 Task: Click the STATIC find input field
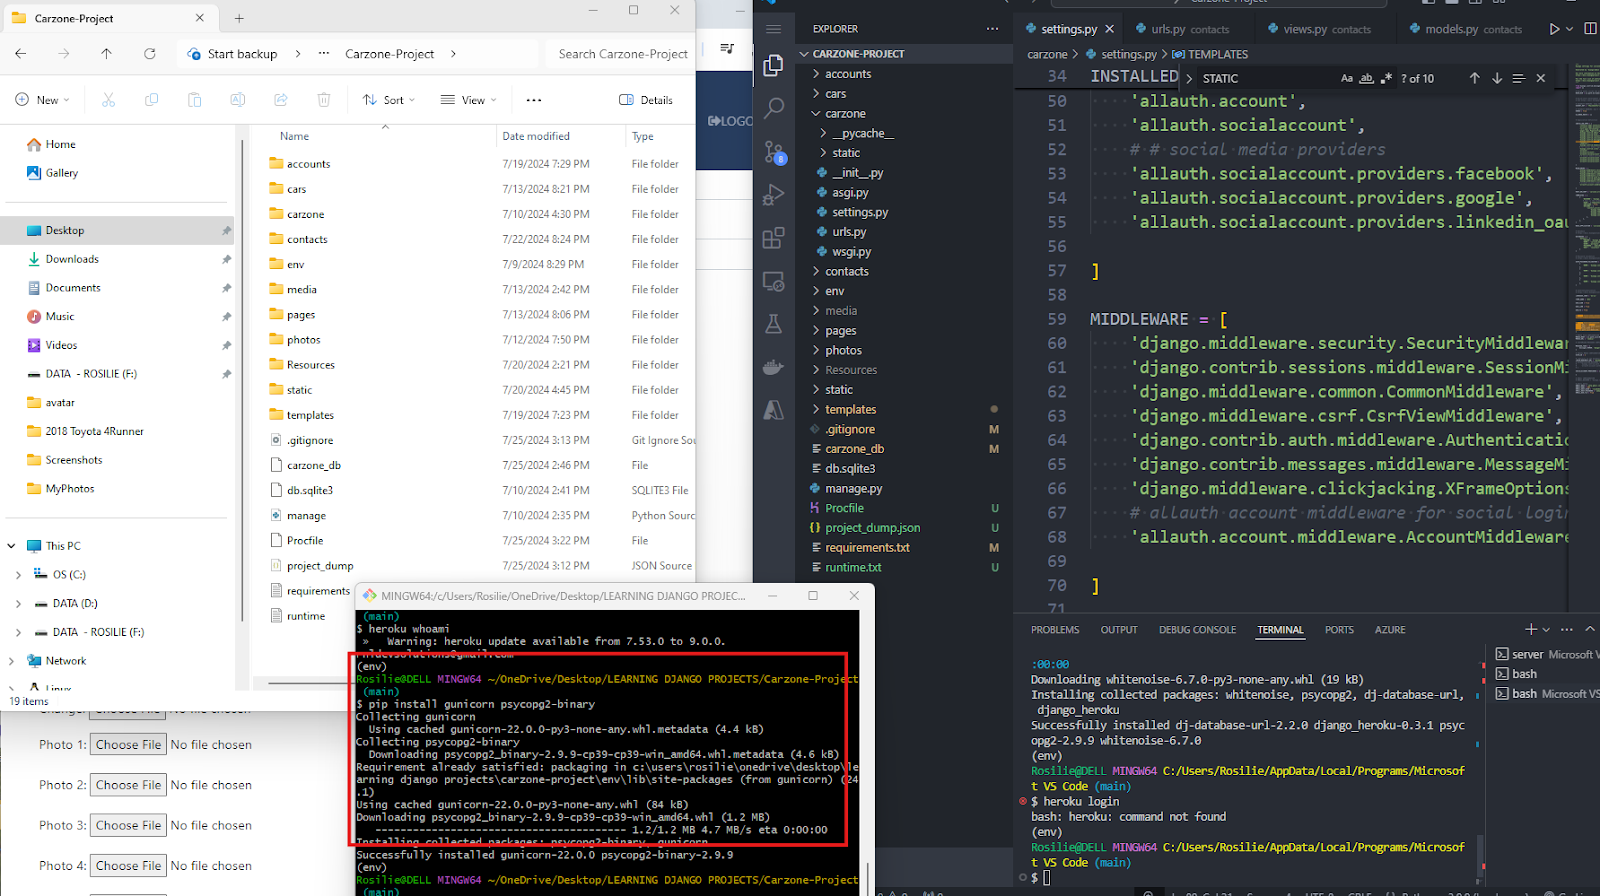(1265, 78)
